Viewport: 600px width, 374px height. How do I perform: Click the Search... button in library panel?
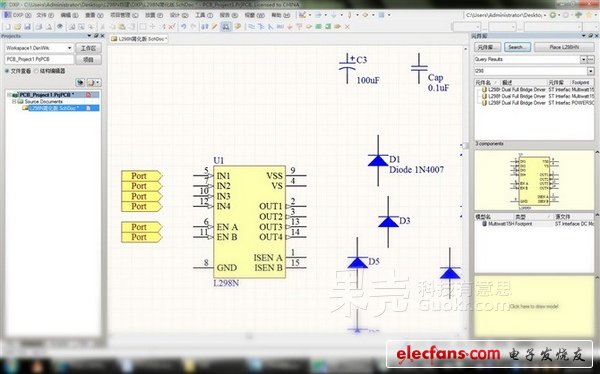coord(517,47)
